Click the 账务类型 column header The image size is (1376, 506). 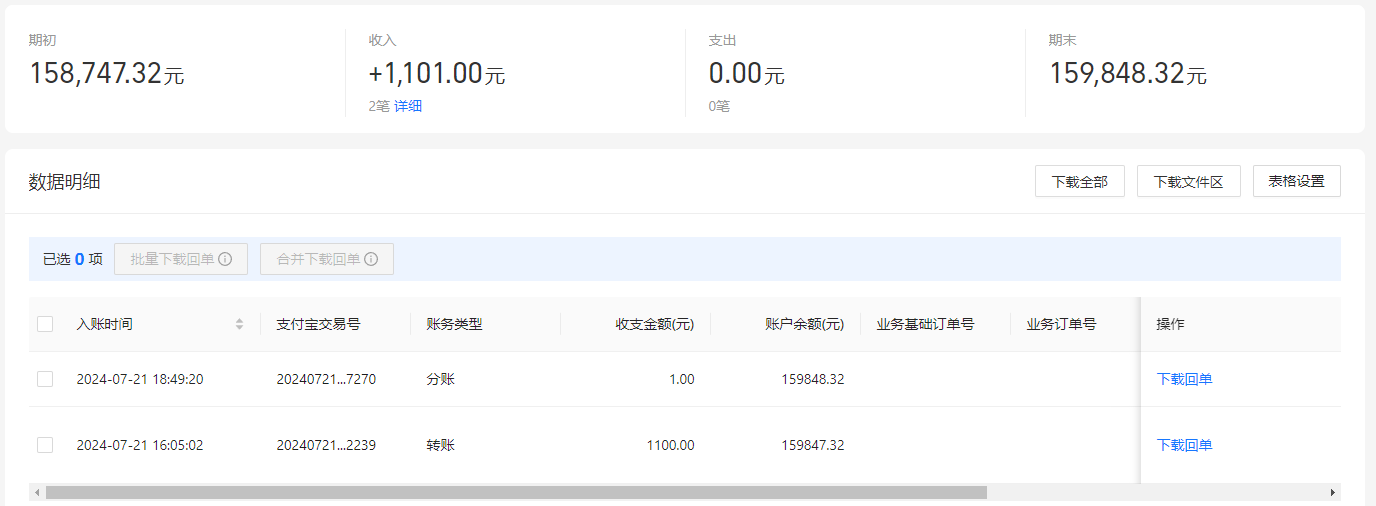(454, 324)
